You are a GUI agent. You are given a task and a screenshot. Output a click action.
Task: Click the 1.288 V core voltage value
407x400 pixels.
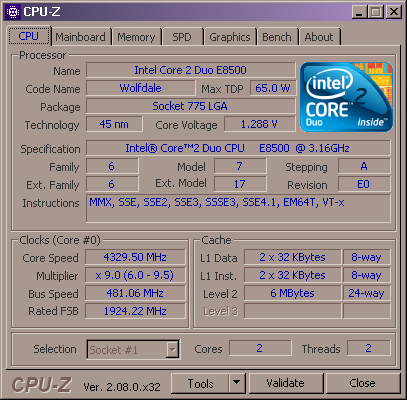point(260,124)
